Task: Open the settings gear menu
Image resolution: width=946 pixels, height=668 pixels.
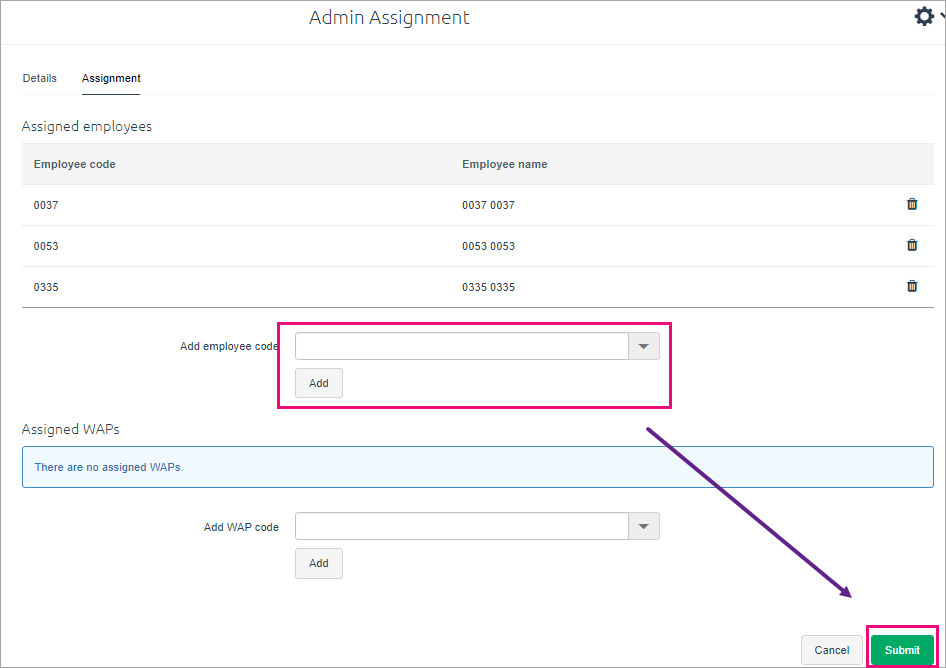Action: coord(924,16)
